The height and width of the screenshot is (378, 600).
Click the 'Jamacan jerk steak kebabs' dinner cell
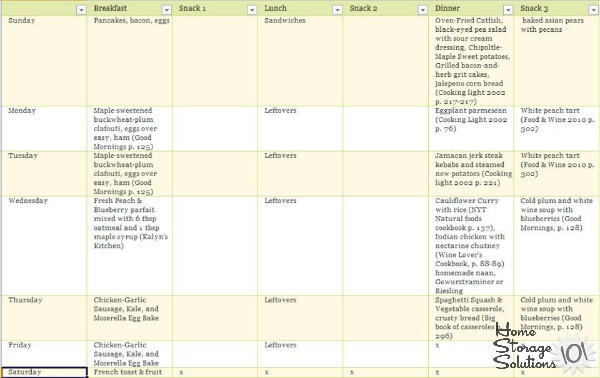pos(471,174)
